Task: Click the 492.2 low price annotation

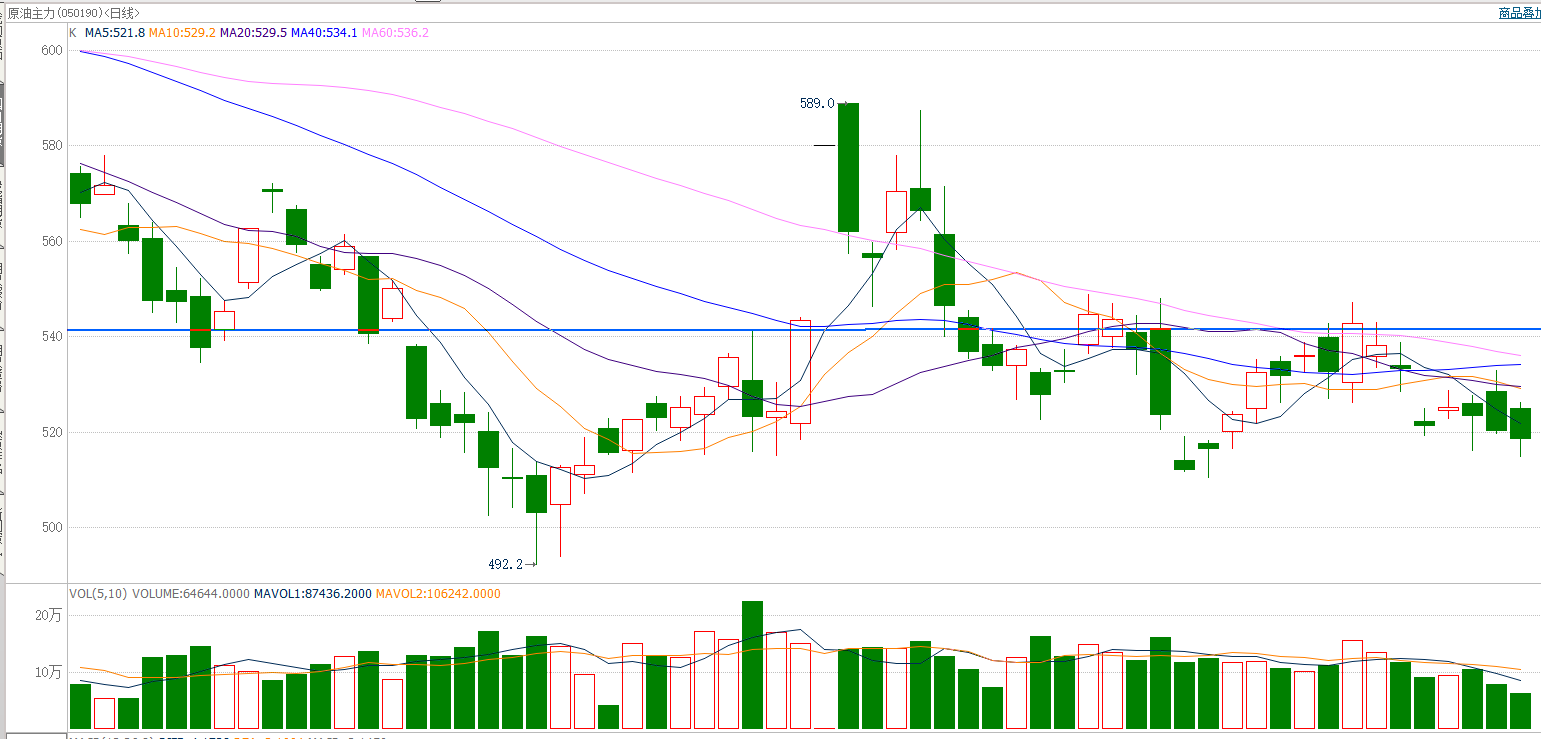Action: (x=505, y=564)
